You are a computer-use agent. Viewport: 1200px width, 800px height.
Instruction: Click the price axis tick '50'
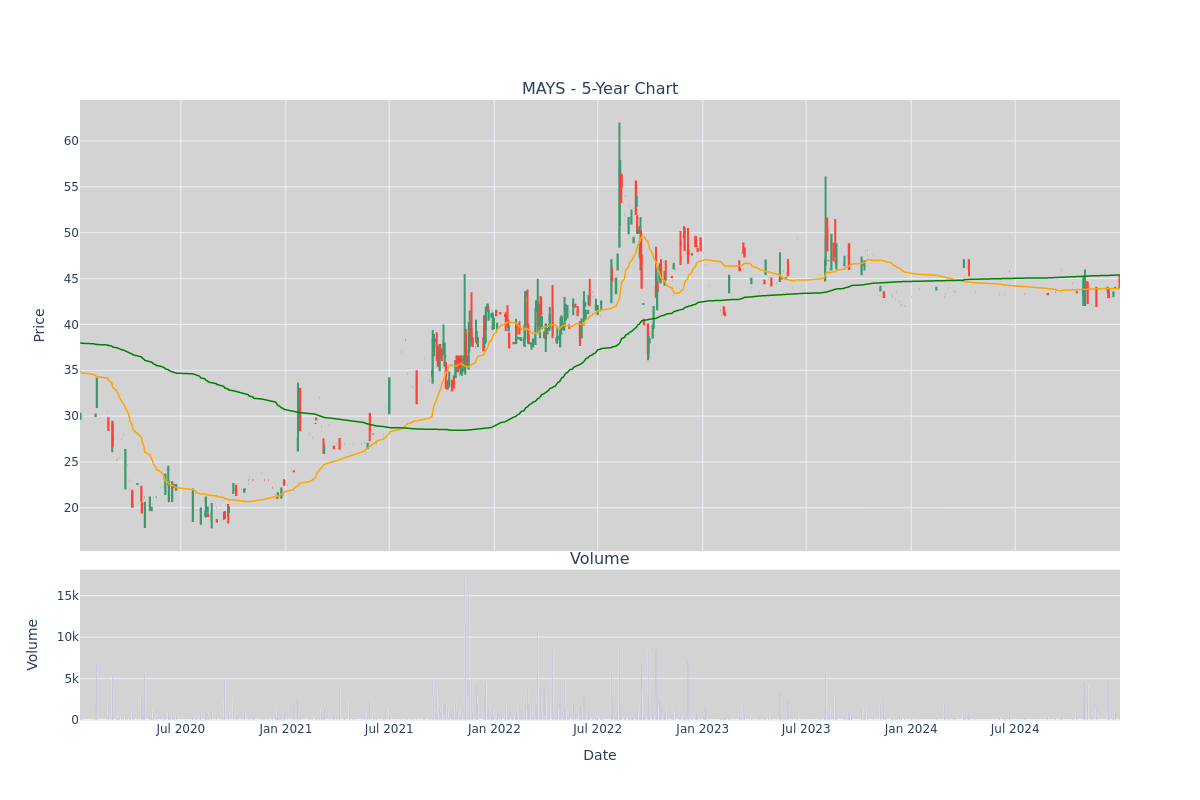point(71,233)
